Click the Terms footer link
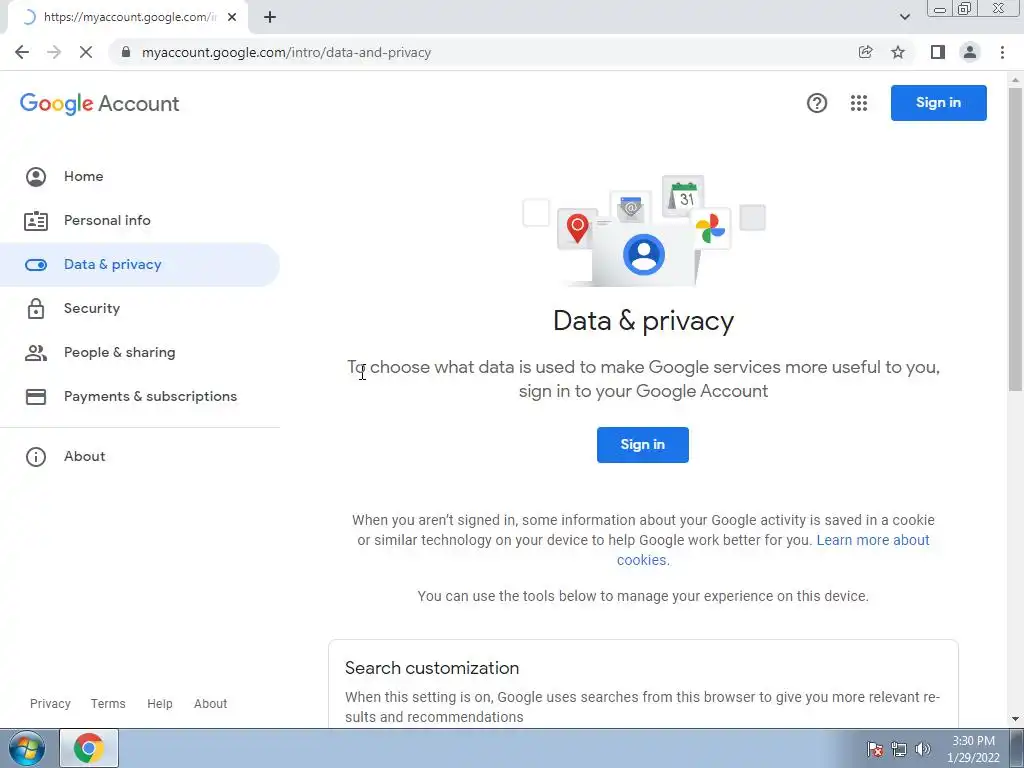This screenshot has width=1024, height=768. coord(108,703)
